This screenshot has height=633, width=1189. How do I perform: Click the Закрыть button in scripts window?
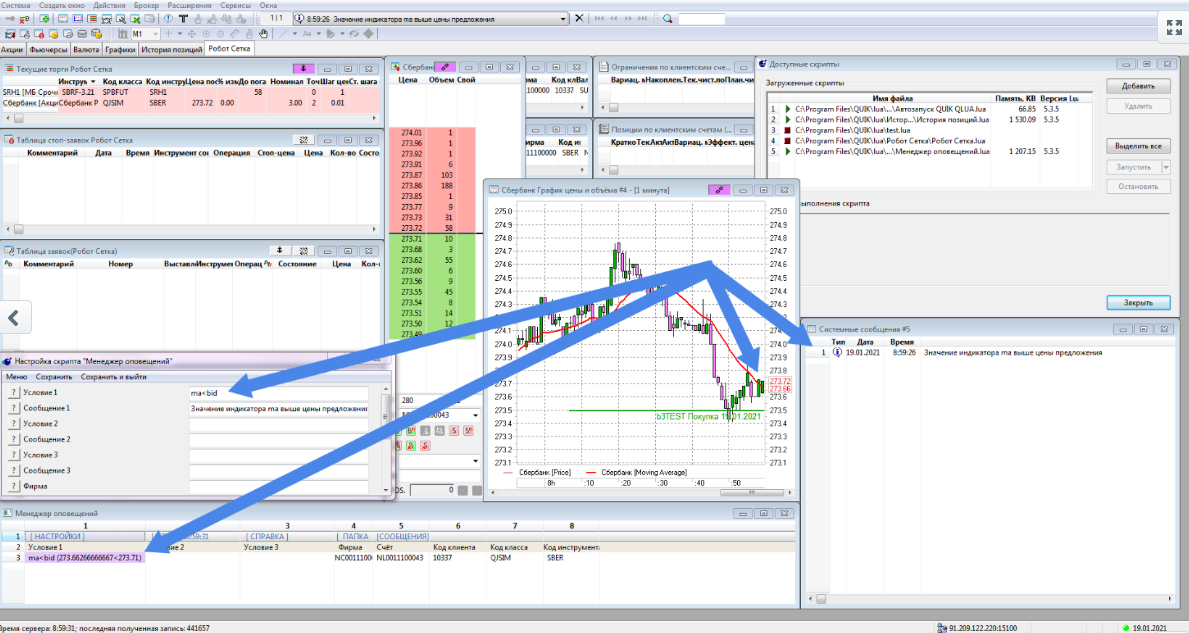point(1137,302)
